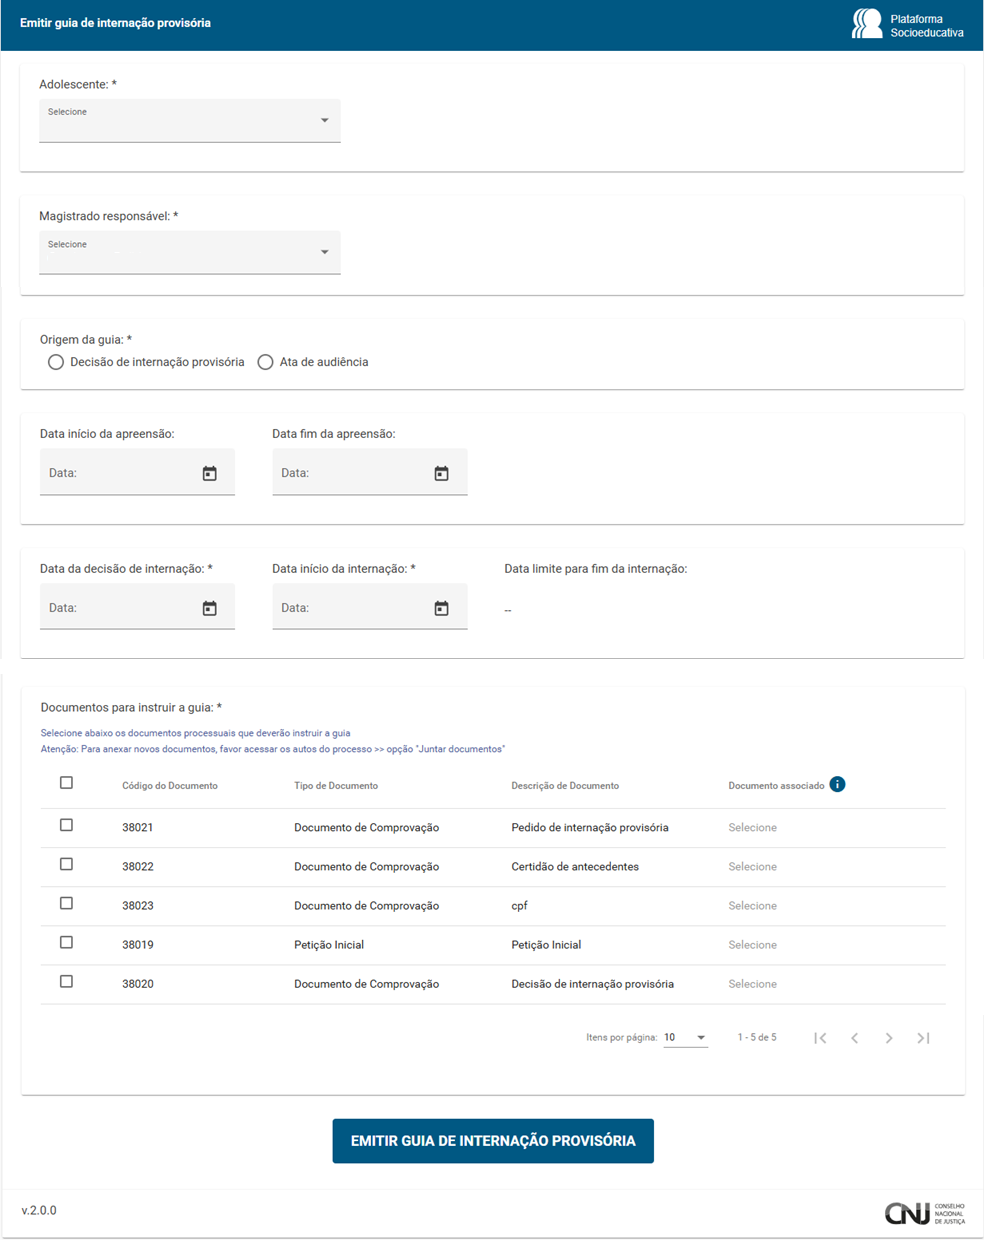
Task: Go to the first page of documents
Action: [820, 1038]
